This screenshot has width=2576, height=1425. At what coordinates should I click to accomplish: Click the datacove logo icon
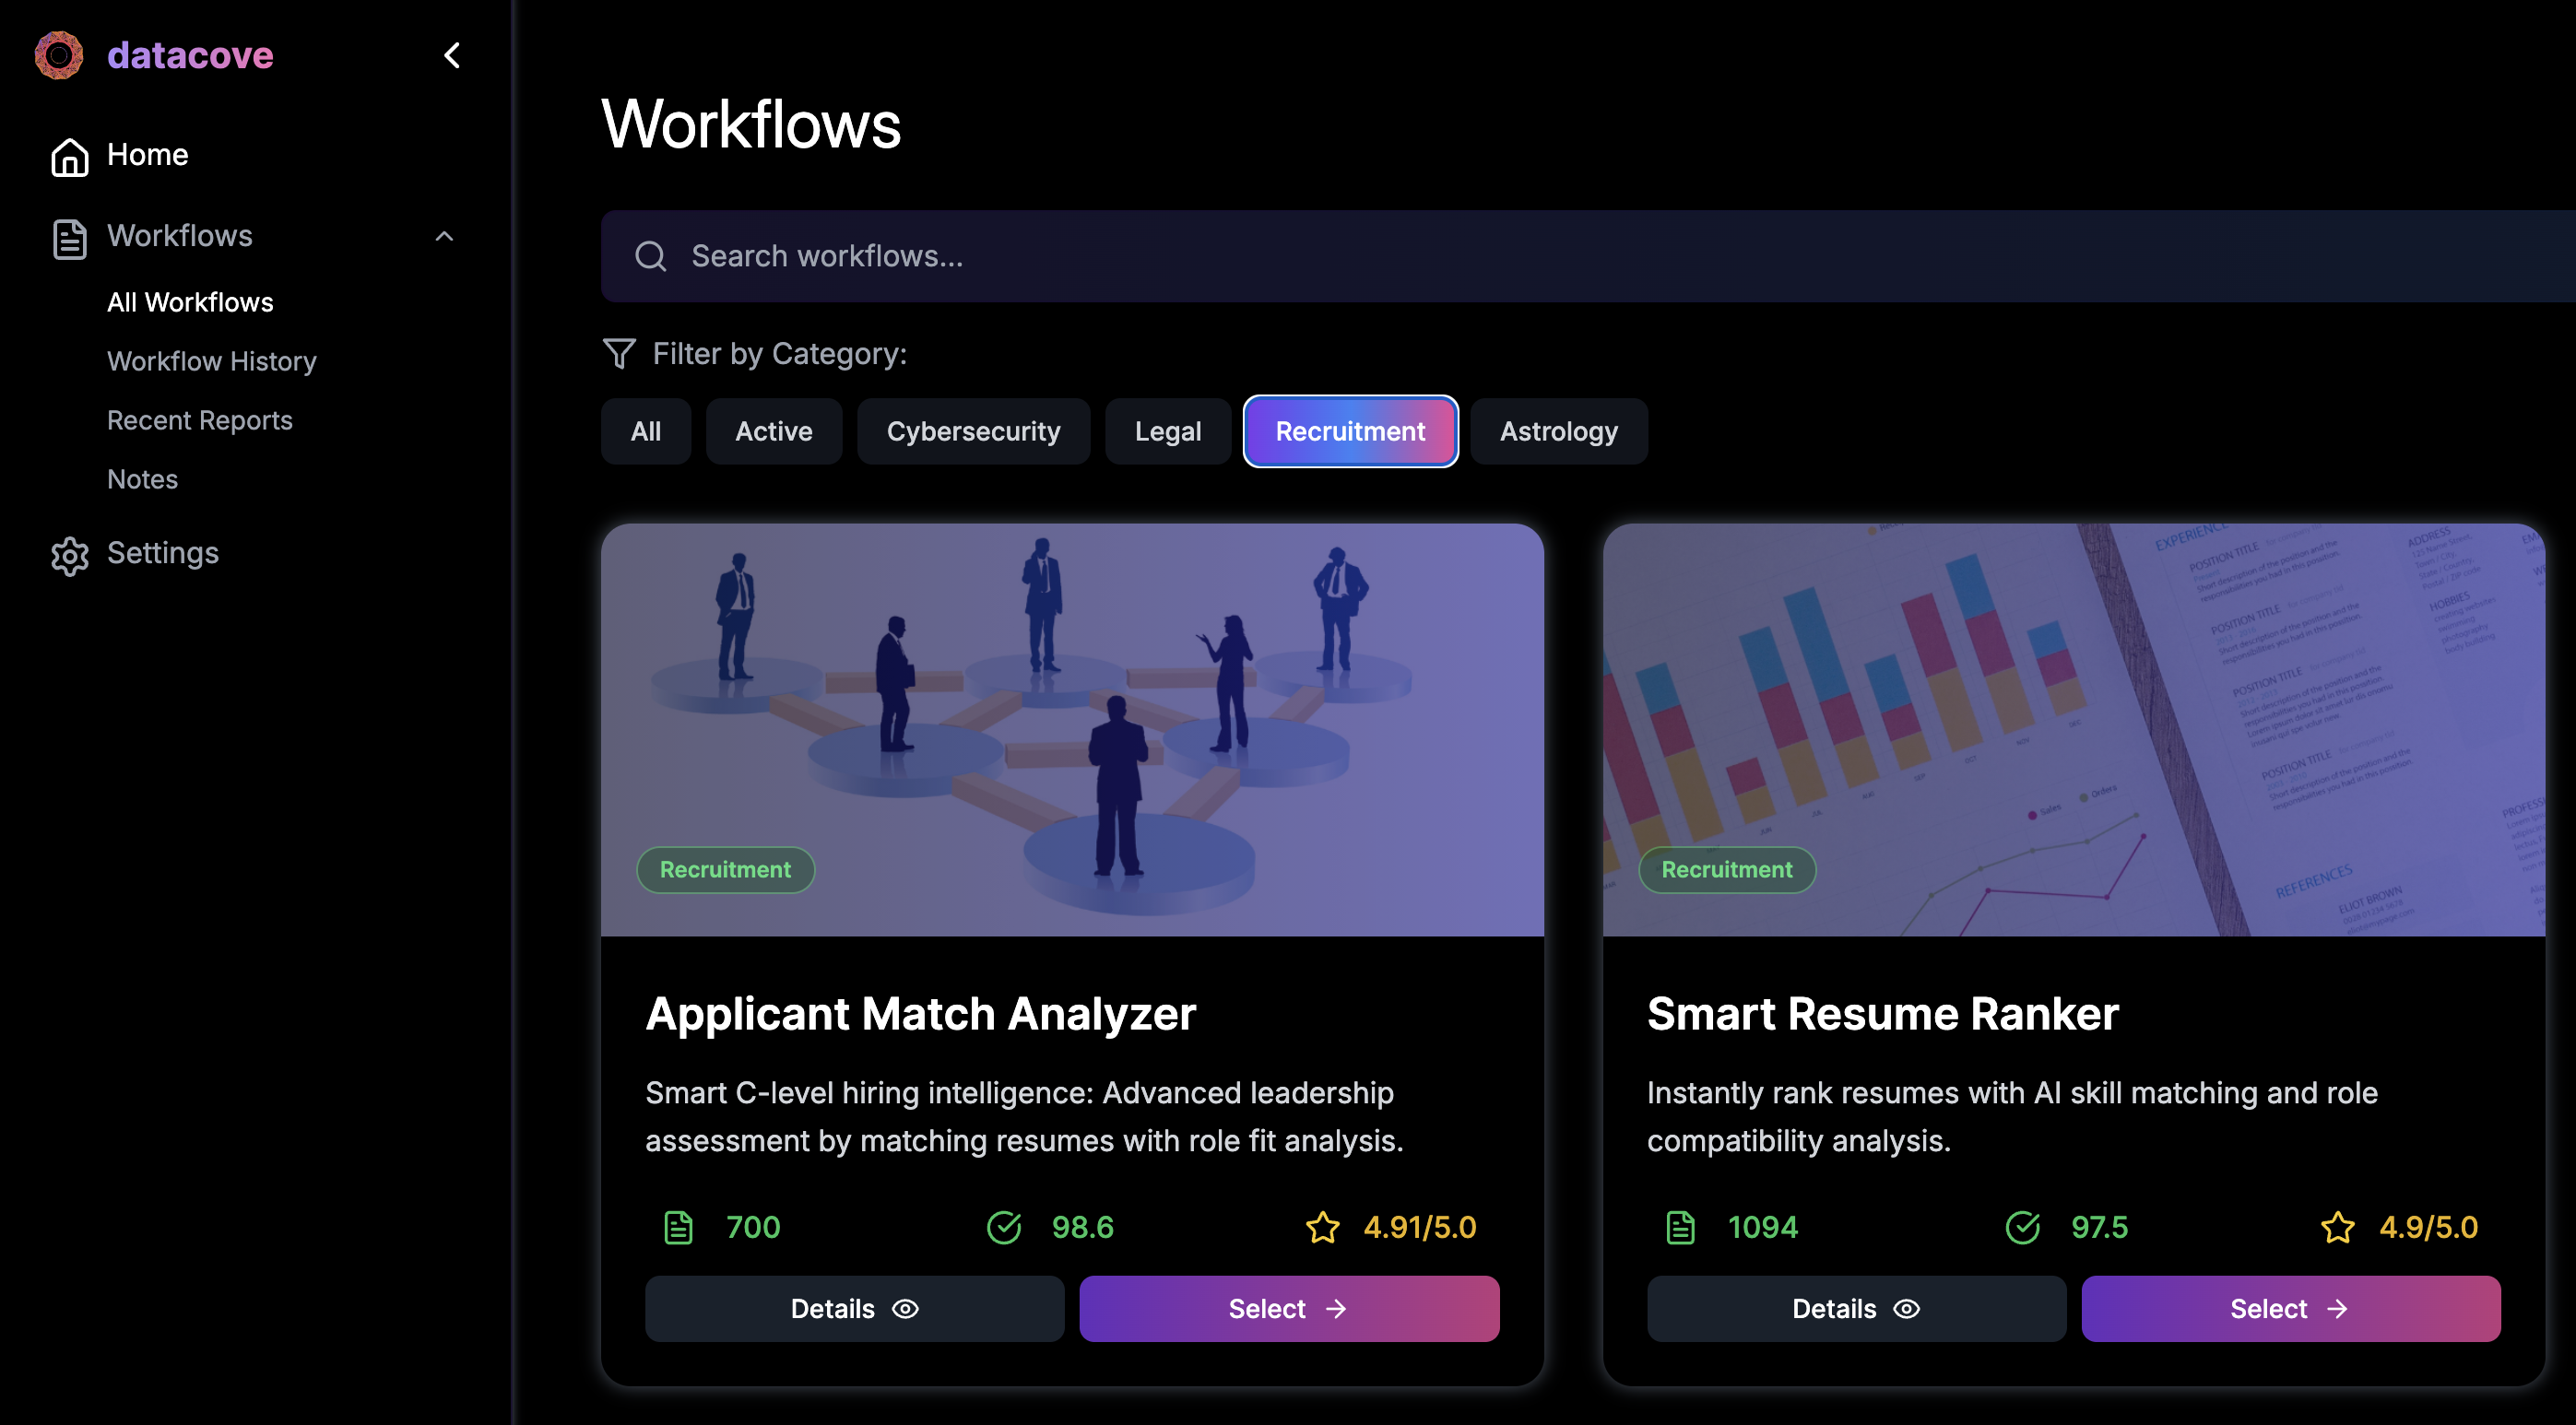pyautogui.click(x=59, y=55)
